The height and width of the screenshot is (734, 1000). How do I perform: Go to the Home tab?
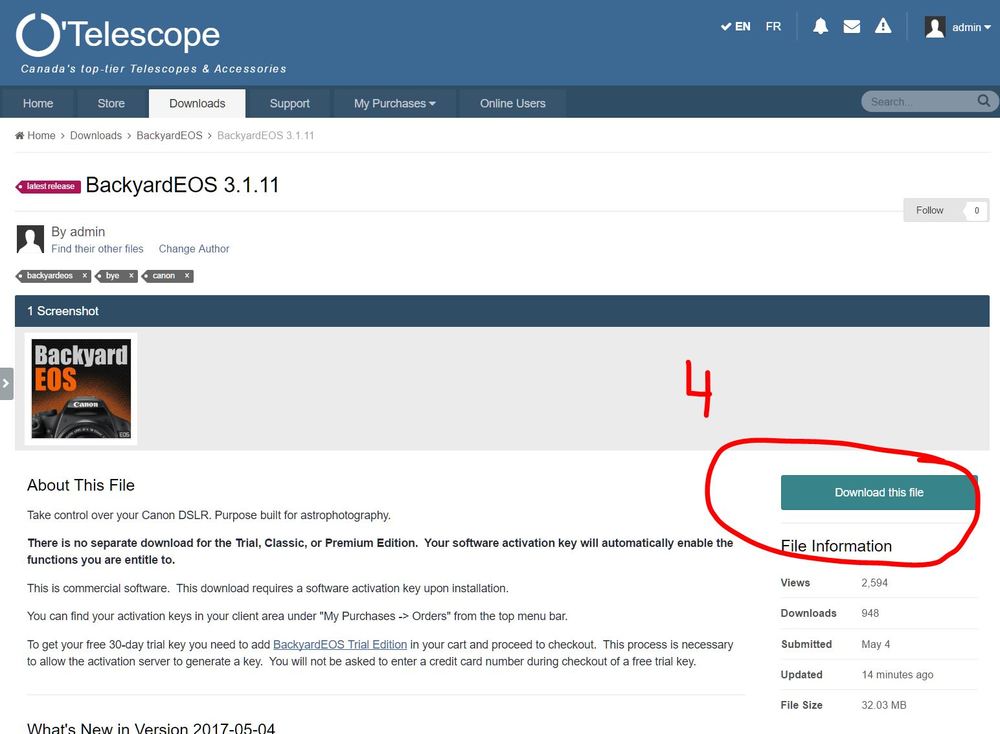[38, 103]
